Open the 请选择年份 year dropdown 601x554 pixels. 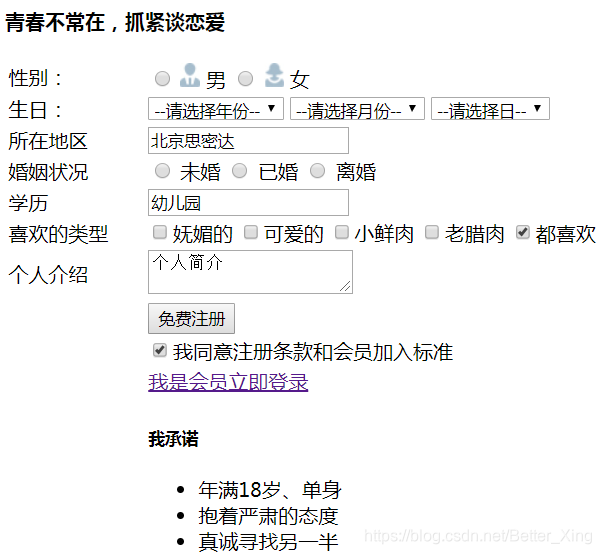click(x=216, y=109)
